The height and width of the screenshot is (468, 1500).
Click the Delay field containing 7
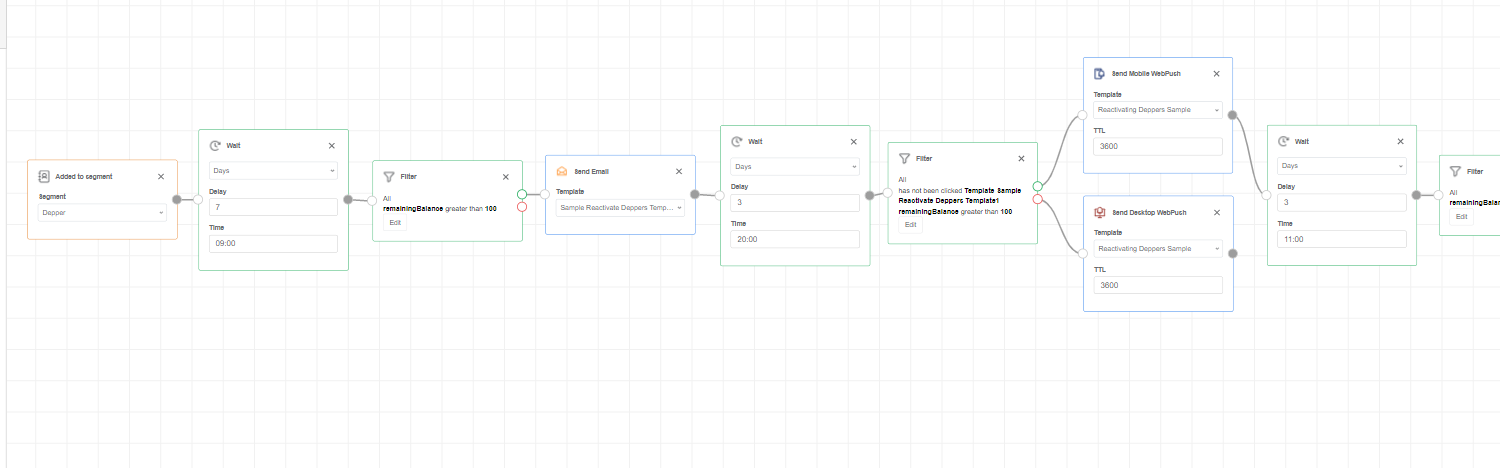click(273, 207)
